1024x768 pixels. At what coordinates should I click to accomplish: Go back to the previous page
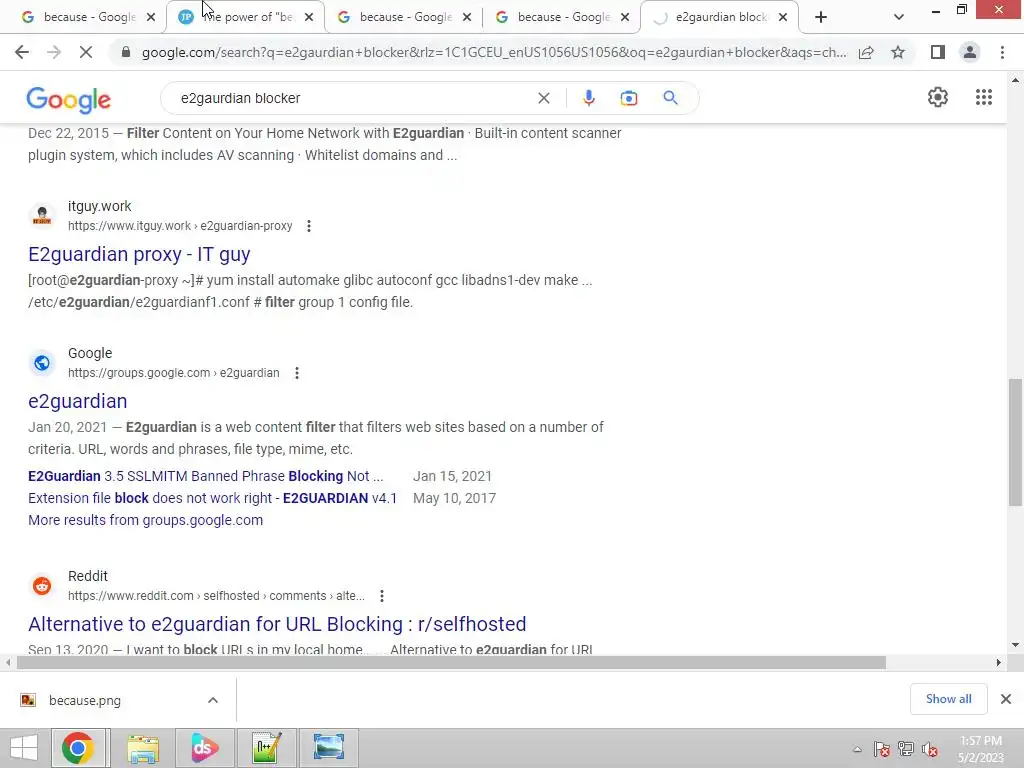(x=22, y=52)
